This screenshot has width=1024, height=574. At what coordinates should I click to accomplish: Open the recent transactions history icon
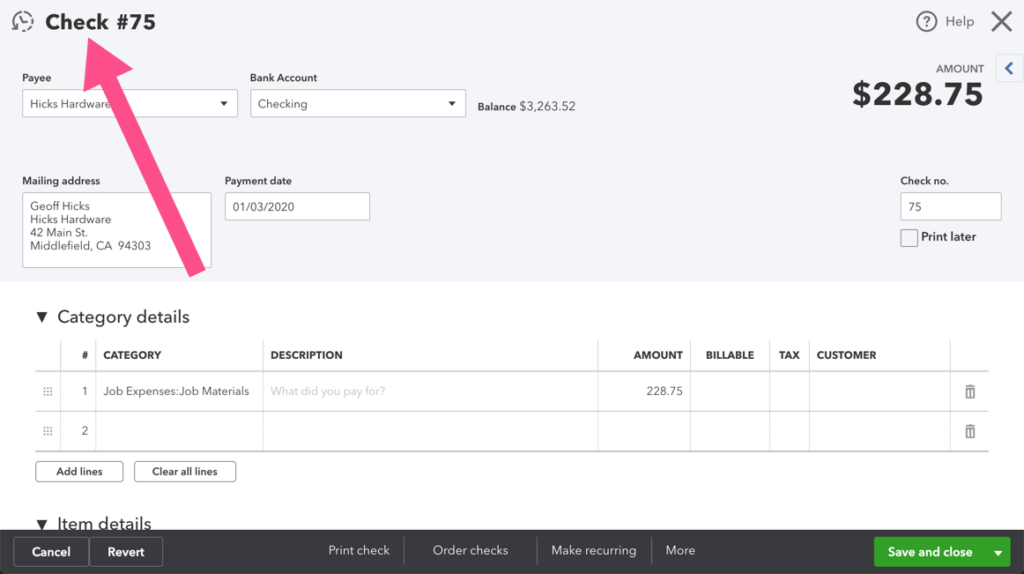click(22, 22)
